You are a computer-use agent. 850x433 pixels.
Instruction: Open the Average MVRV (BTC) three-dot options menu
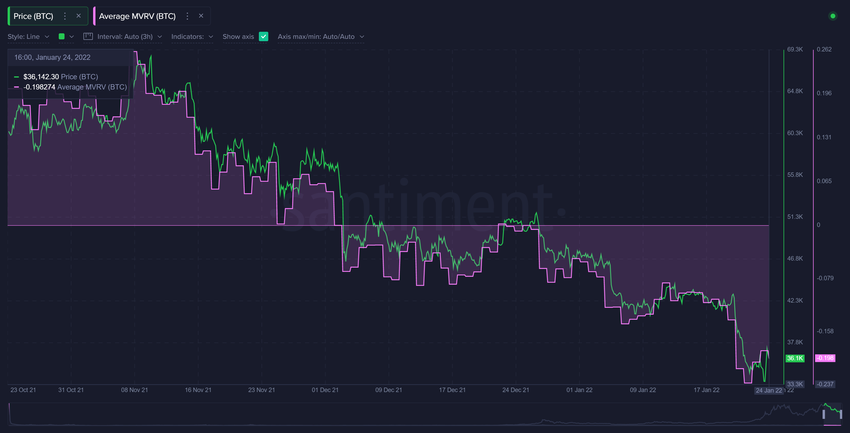188,16
